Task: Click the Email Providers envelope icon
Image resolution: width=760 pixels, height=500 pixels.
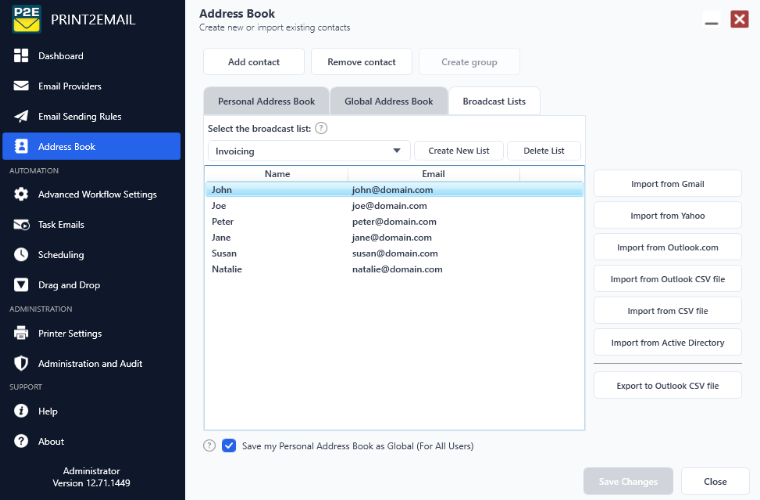Action: point(21,86)
